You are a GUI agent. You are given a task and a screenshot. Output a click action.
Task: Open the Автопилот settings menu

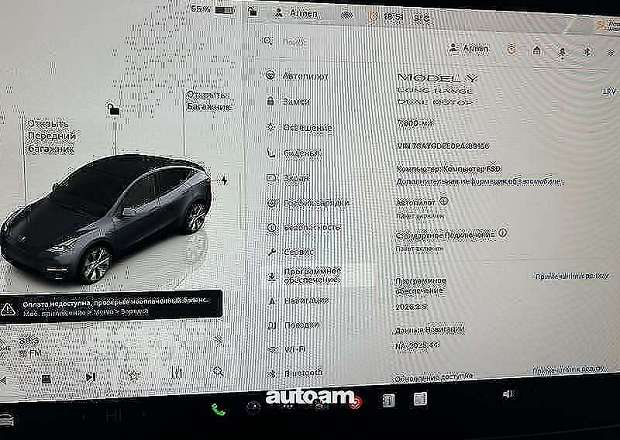pos(297,76)
